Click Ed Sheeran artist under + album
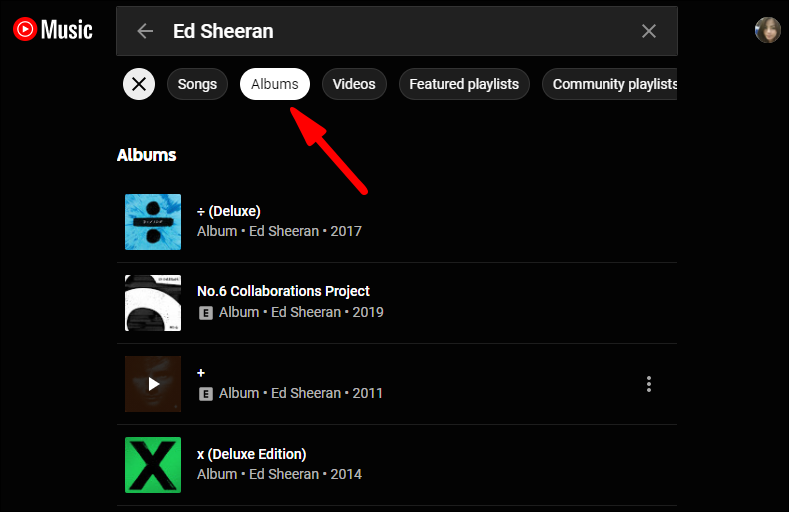789x512 pixels. tap(306, 394)
